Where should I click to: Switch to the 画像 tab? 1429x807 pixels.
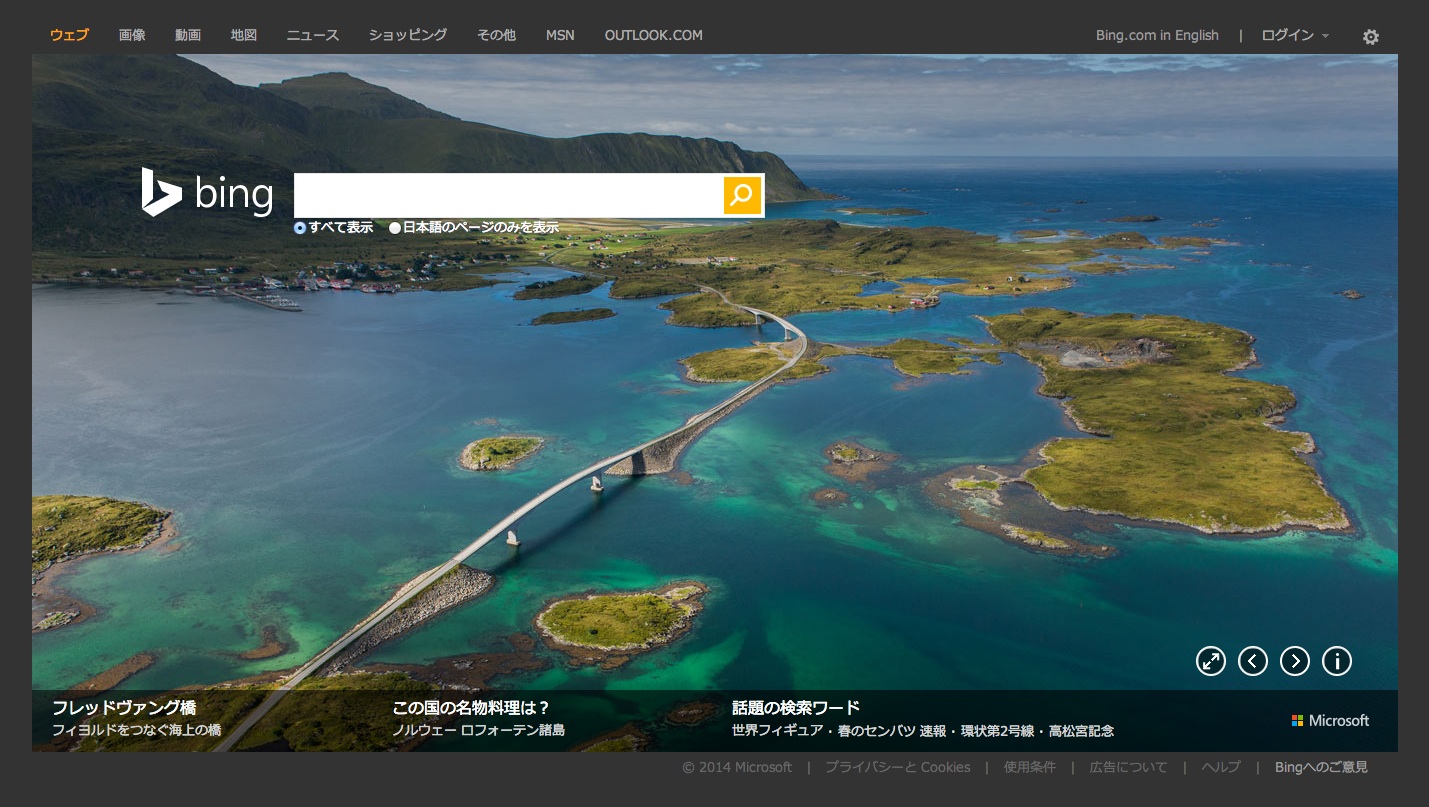pos(132,35)
